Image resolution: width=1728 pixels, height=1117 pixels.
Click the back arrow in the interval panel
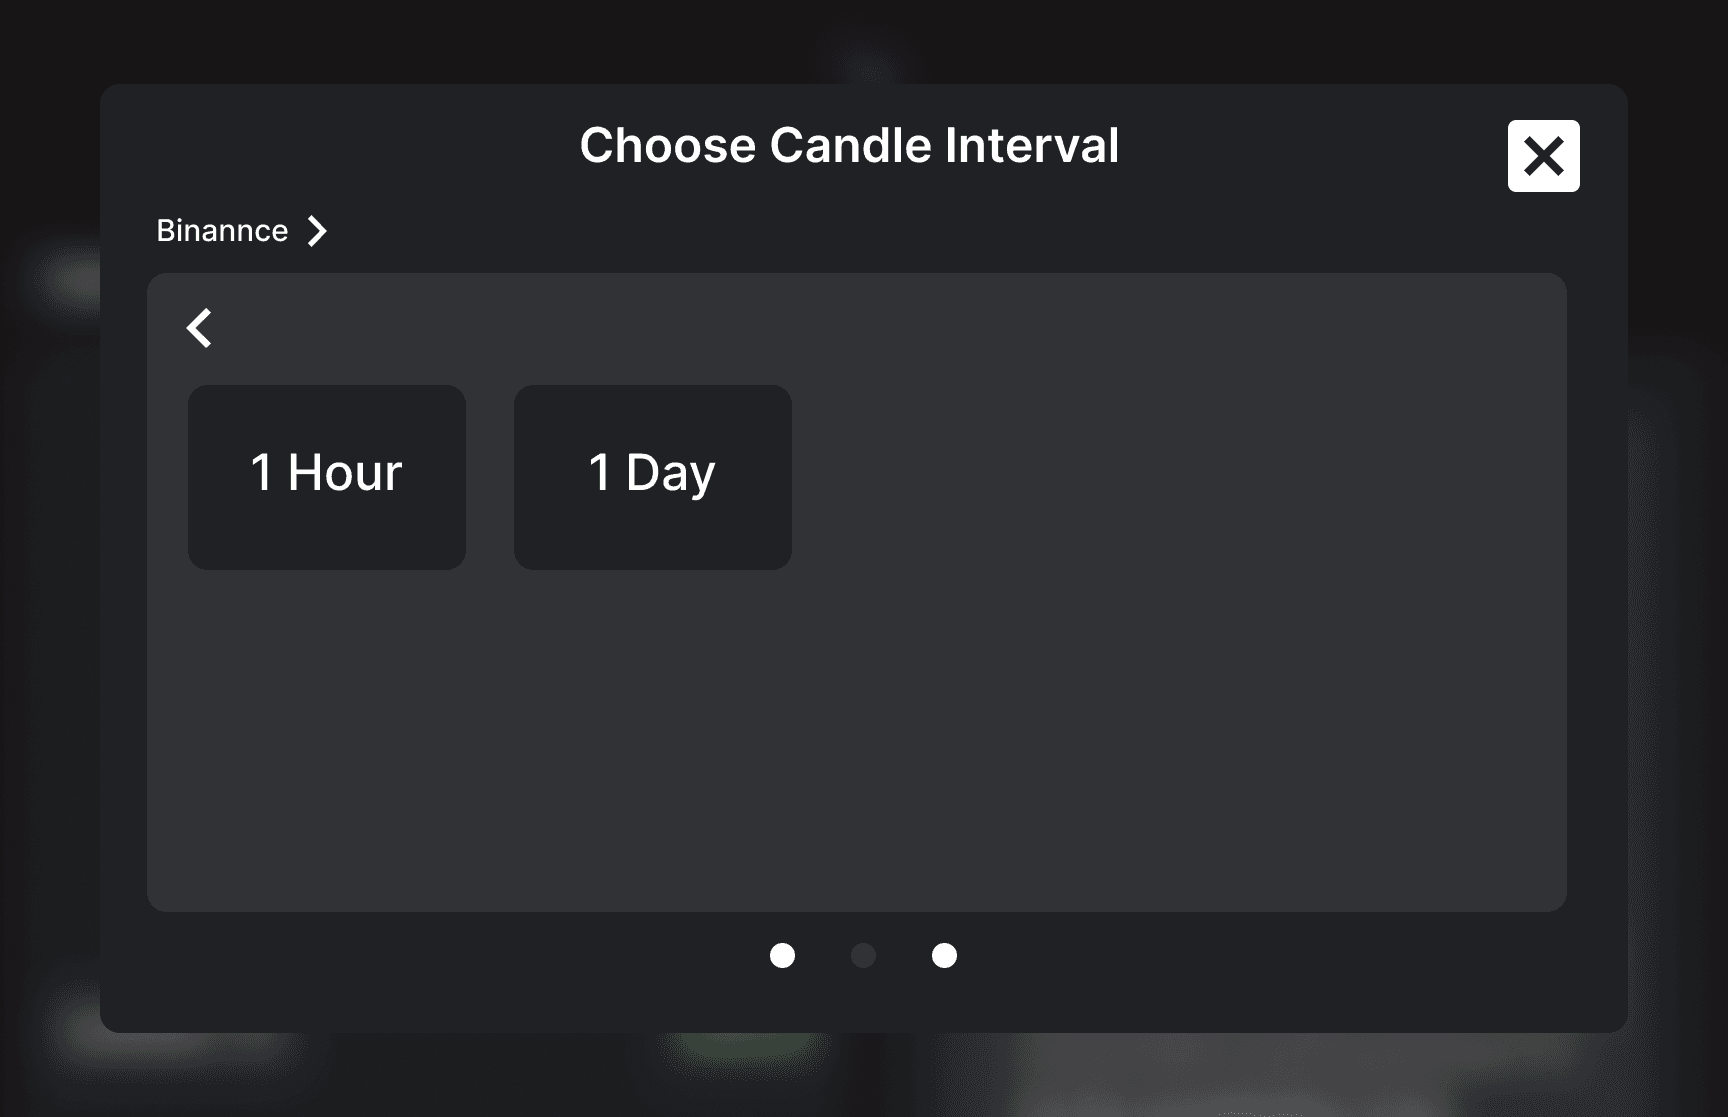click(200, 328)
